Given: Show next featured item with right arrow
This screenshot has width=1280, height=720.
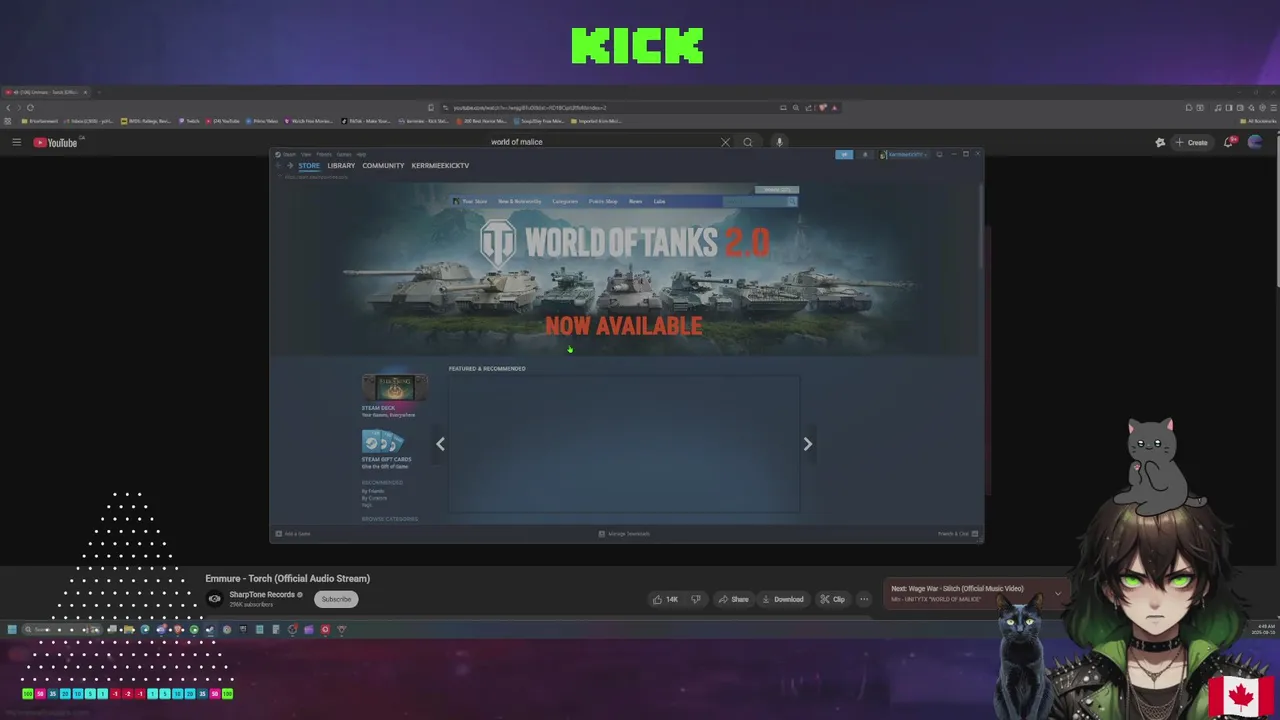Looking at the screenshot, I should tap(808, 444).
